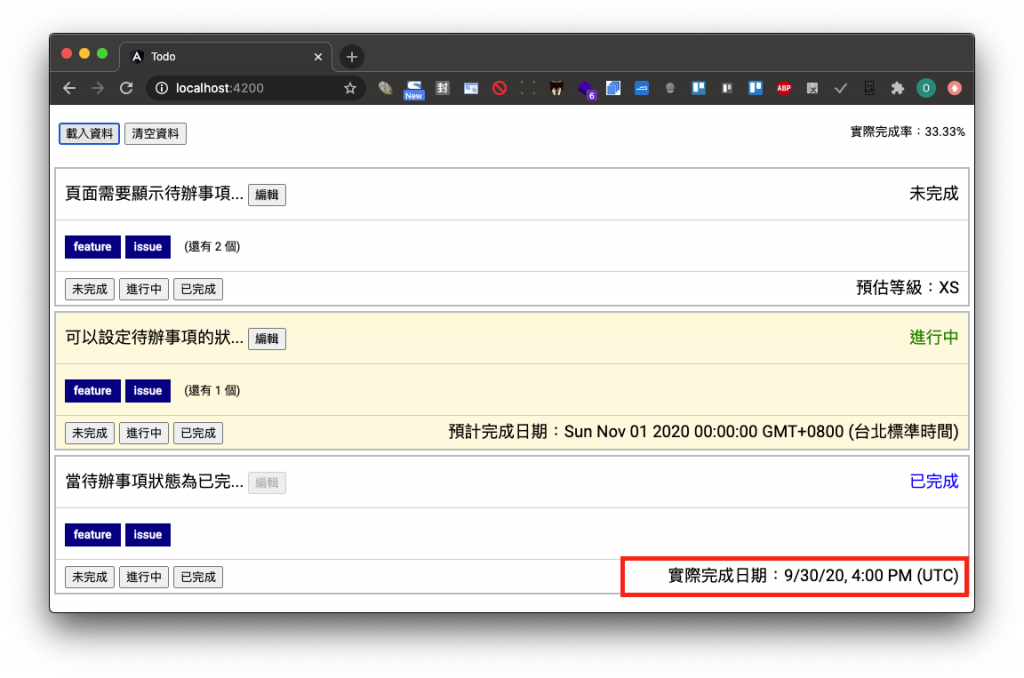The height and width of the screenshot is (678, 1024).
Task: Open the puzzle-piece Extensions menu
Action: (x=897, y=88)
